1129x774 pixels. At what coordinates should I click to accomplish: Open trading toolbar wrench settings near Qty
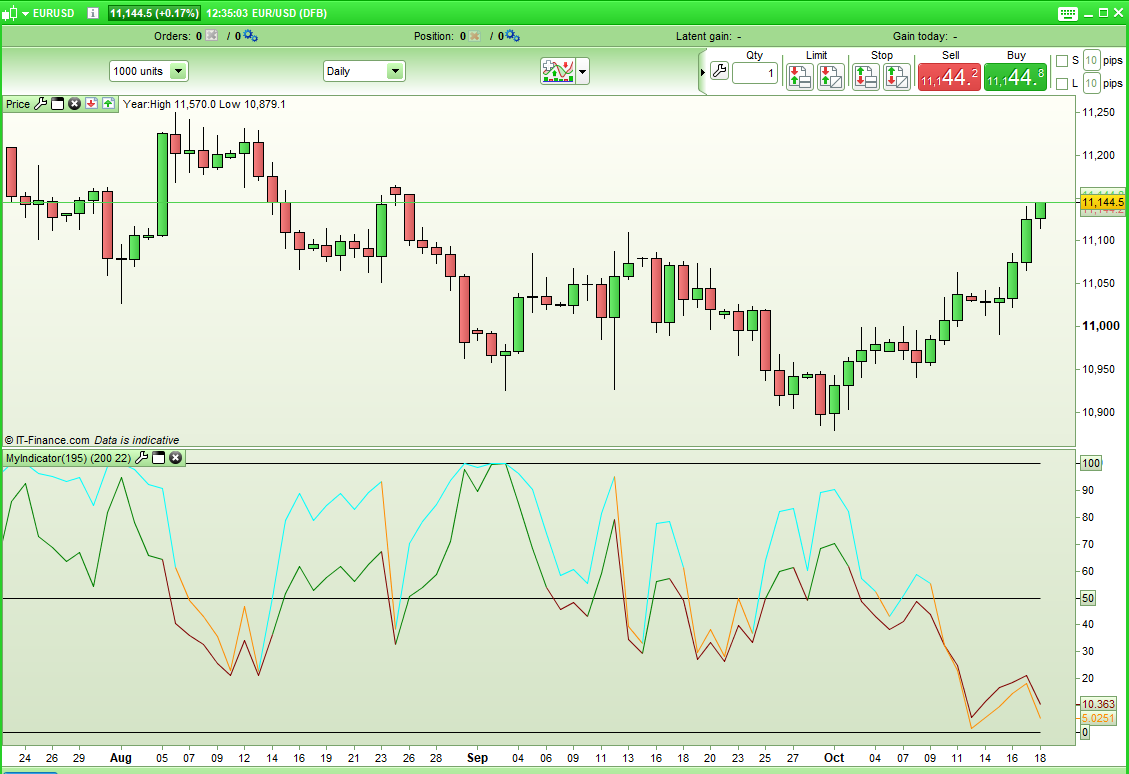(719, 71)
